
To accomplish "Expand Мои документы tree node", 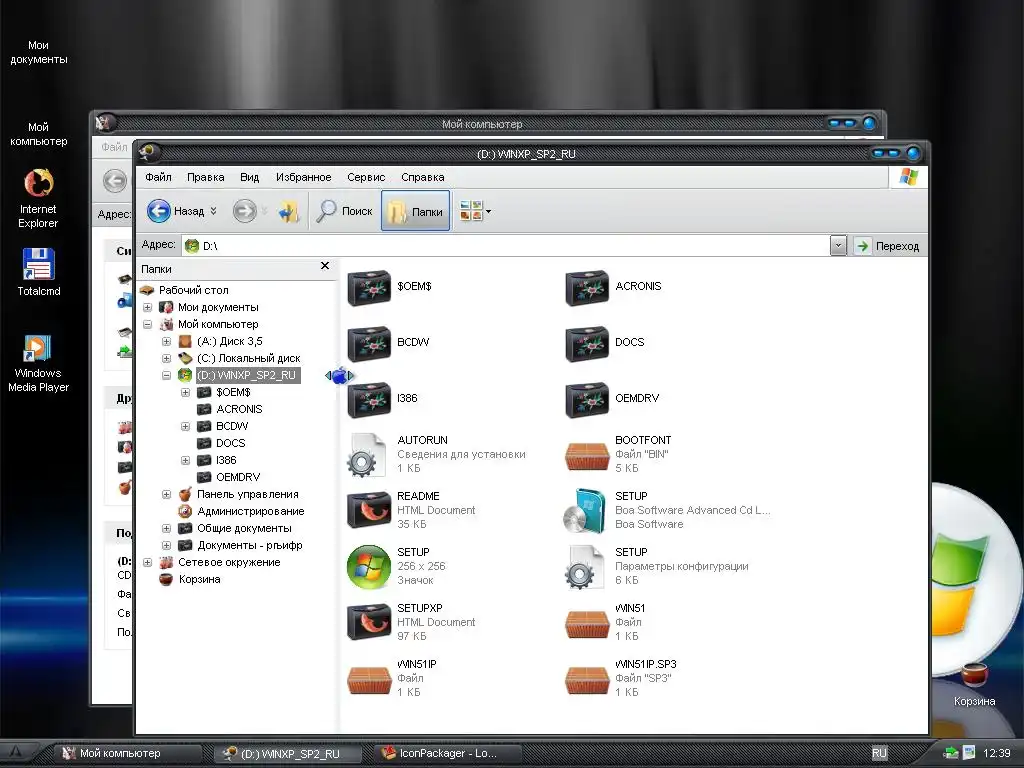I will pyautogui.click(x=148, y=307).
